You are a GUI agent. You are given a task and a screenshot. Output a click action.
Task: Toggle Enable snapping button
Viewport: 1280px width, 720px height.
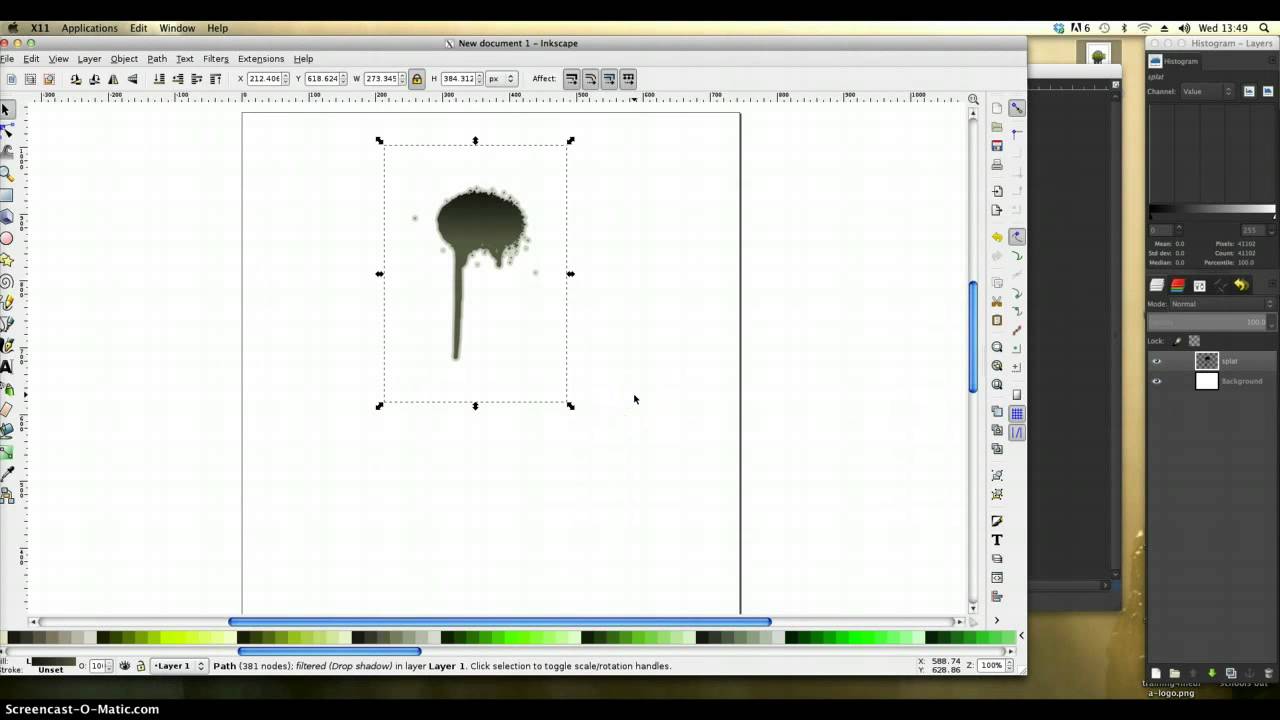1017,108
